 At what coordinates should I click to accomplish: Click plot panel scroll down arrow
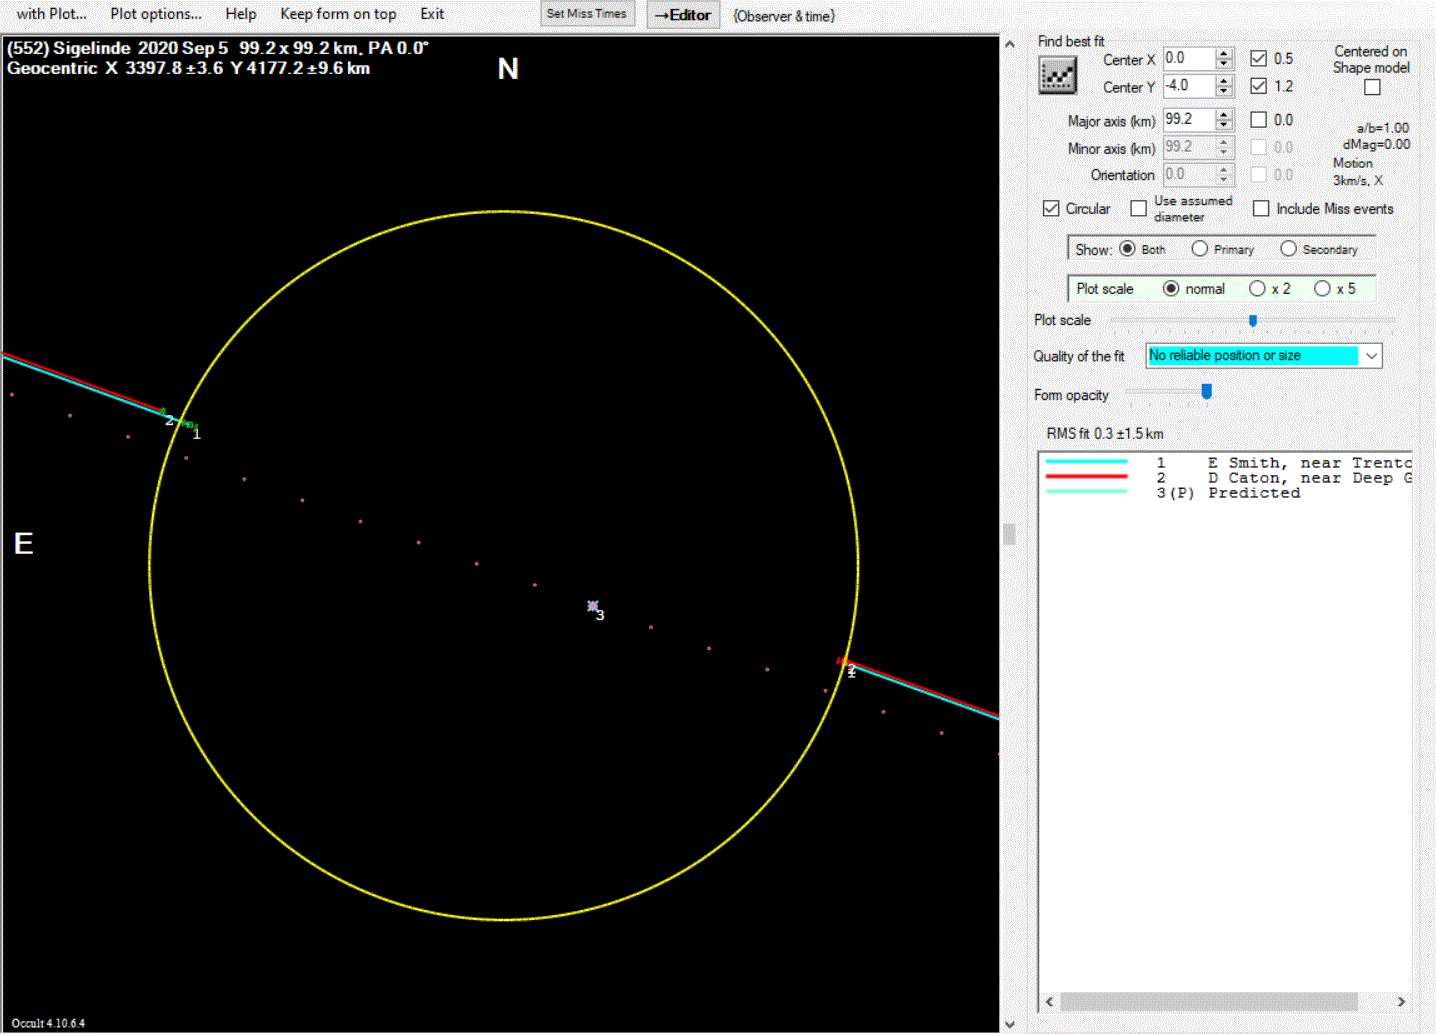(x=1009, y=1023)
